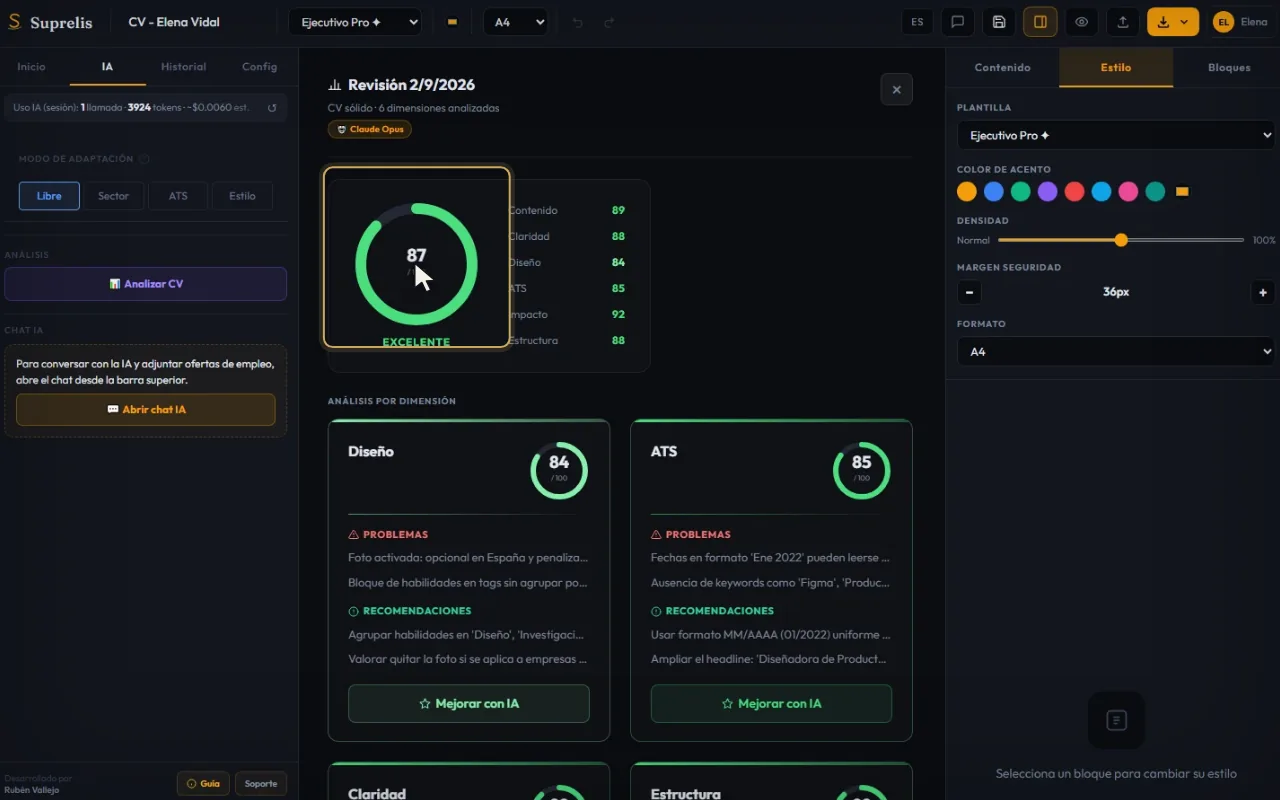Screen dimensions: 1280x800
Task: Click the Guía button
Action: [203, 783]
